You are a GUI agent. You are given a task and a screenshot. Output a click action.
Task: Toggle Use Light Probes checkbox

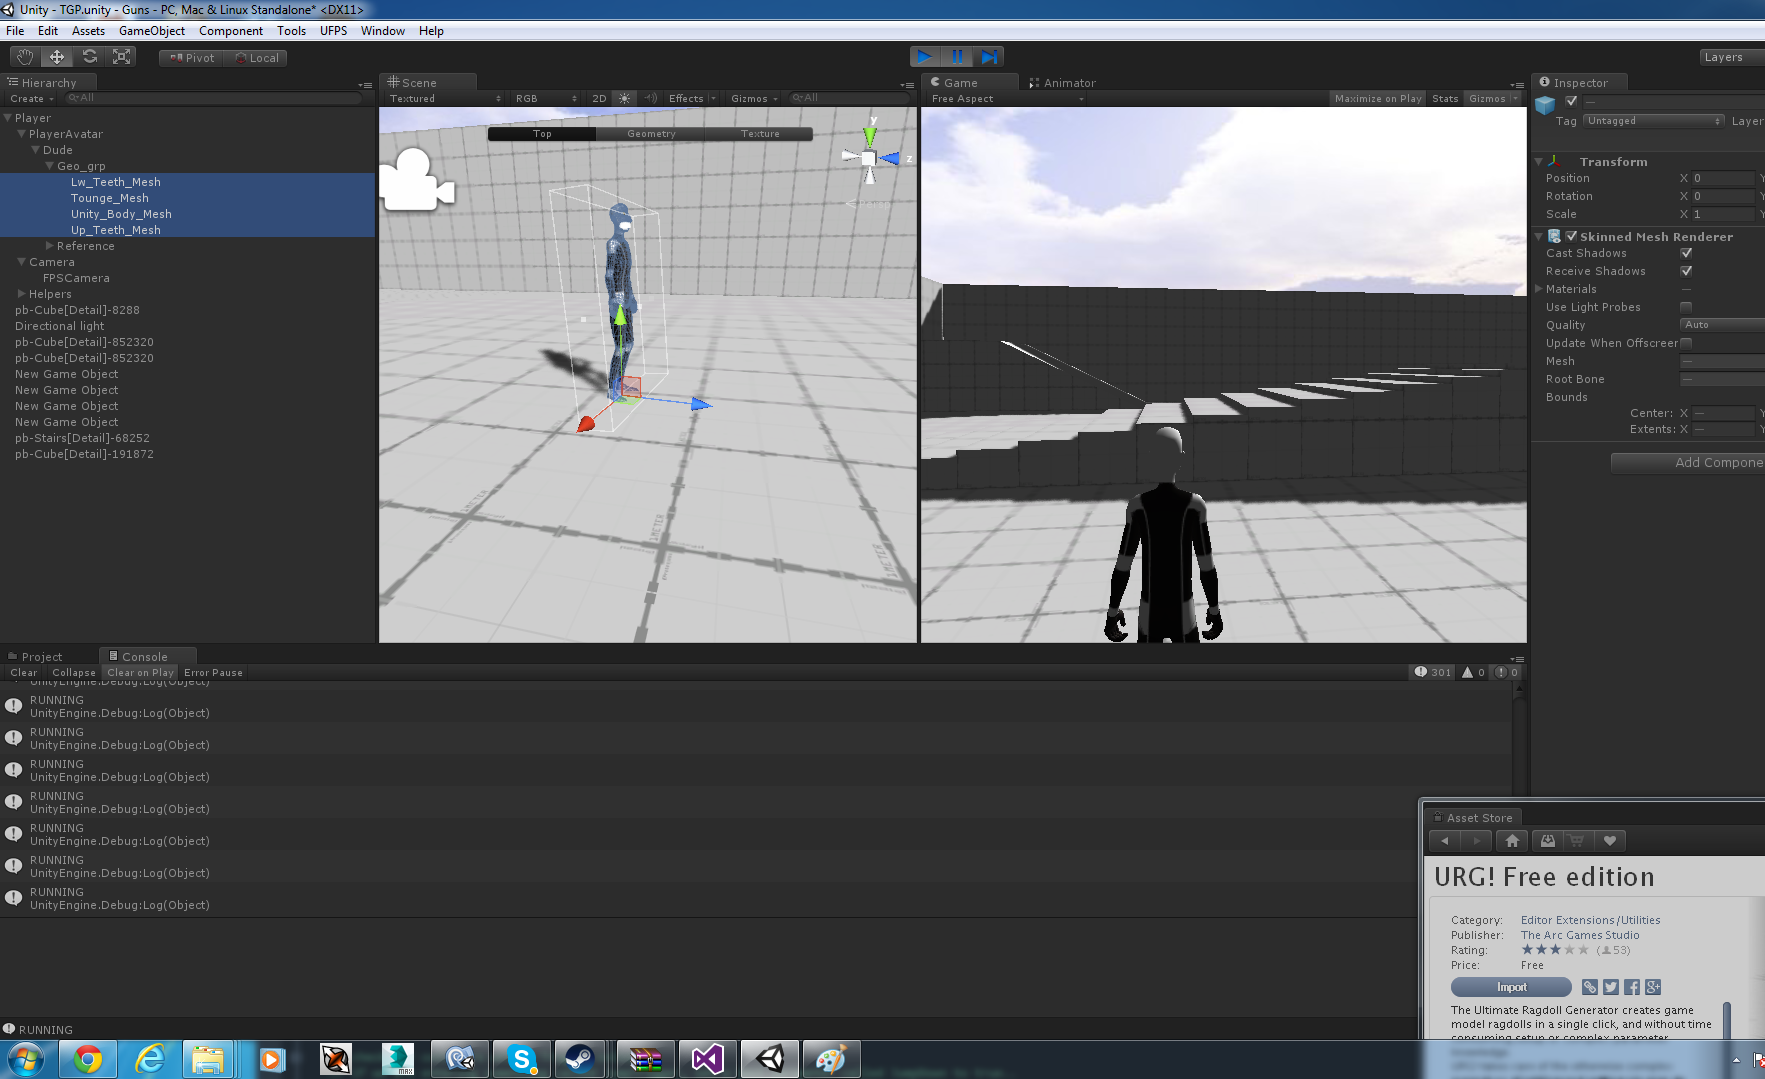[x=1686, y=307]
